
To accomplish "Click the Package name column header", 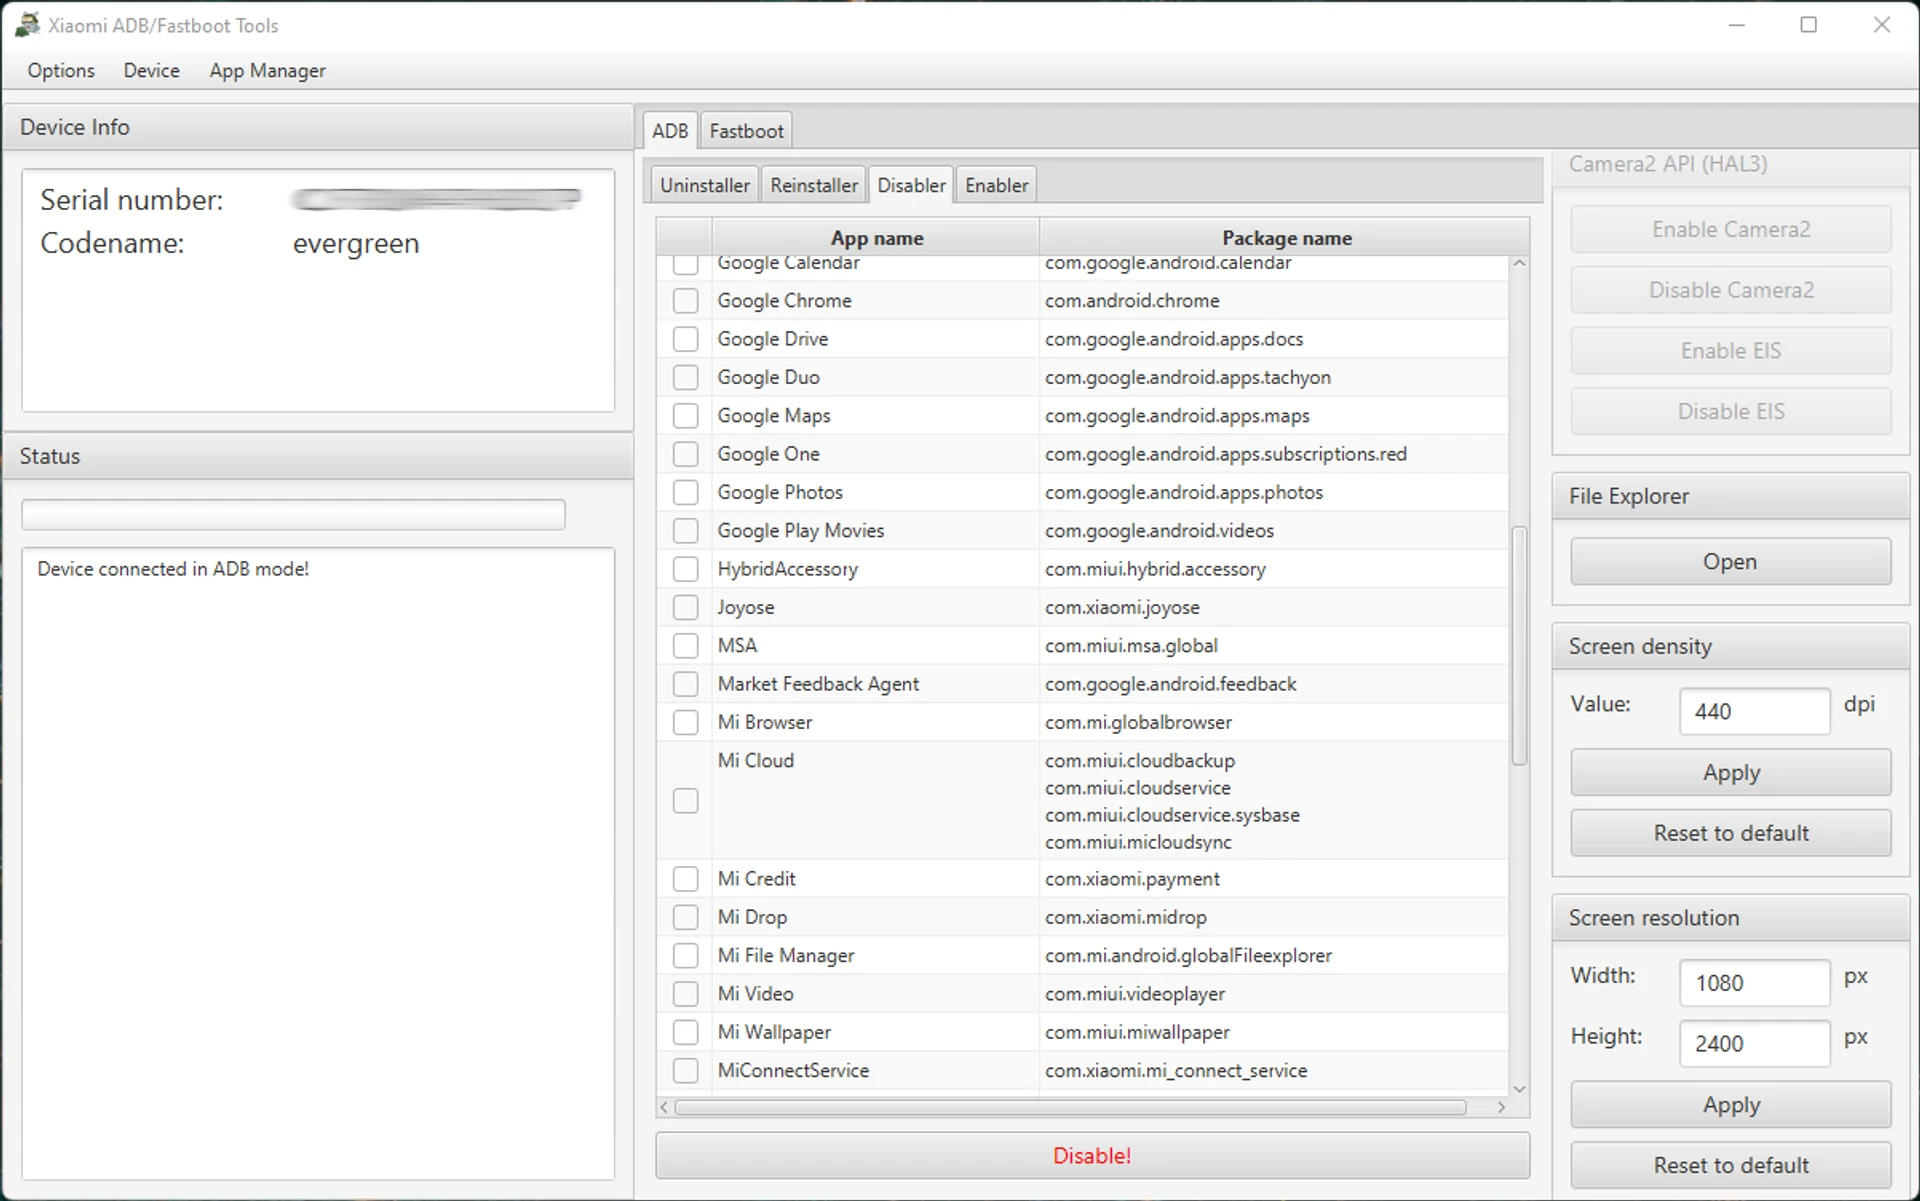I will tap(1286, 238).
